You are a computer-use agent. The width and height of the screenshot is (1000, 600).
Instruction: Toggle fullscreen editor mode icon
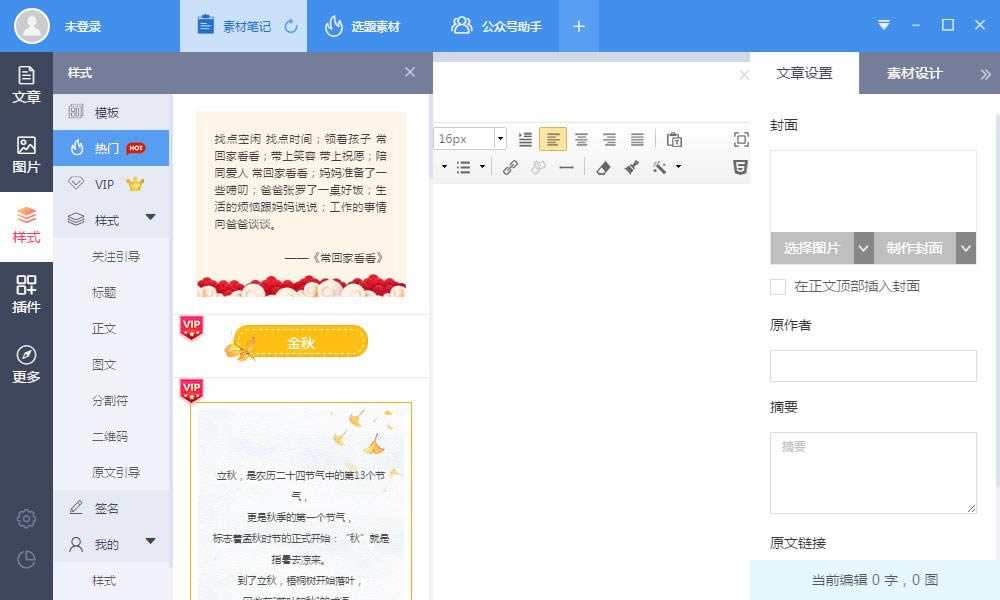(741, 139)
